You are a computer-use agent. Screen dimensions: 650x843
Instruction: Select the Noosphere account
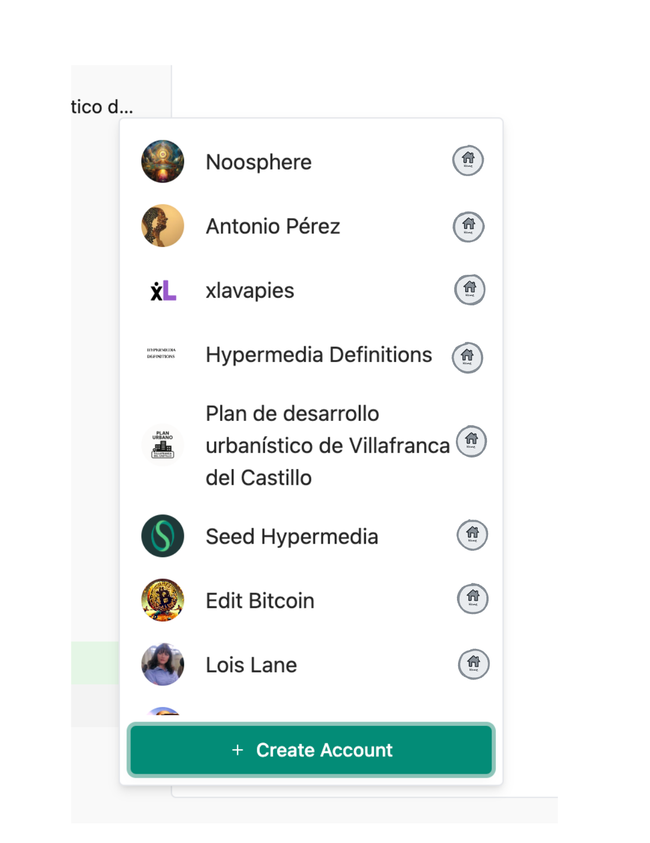258,162
